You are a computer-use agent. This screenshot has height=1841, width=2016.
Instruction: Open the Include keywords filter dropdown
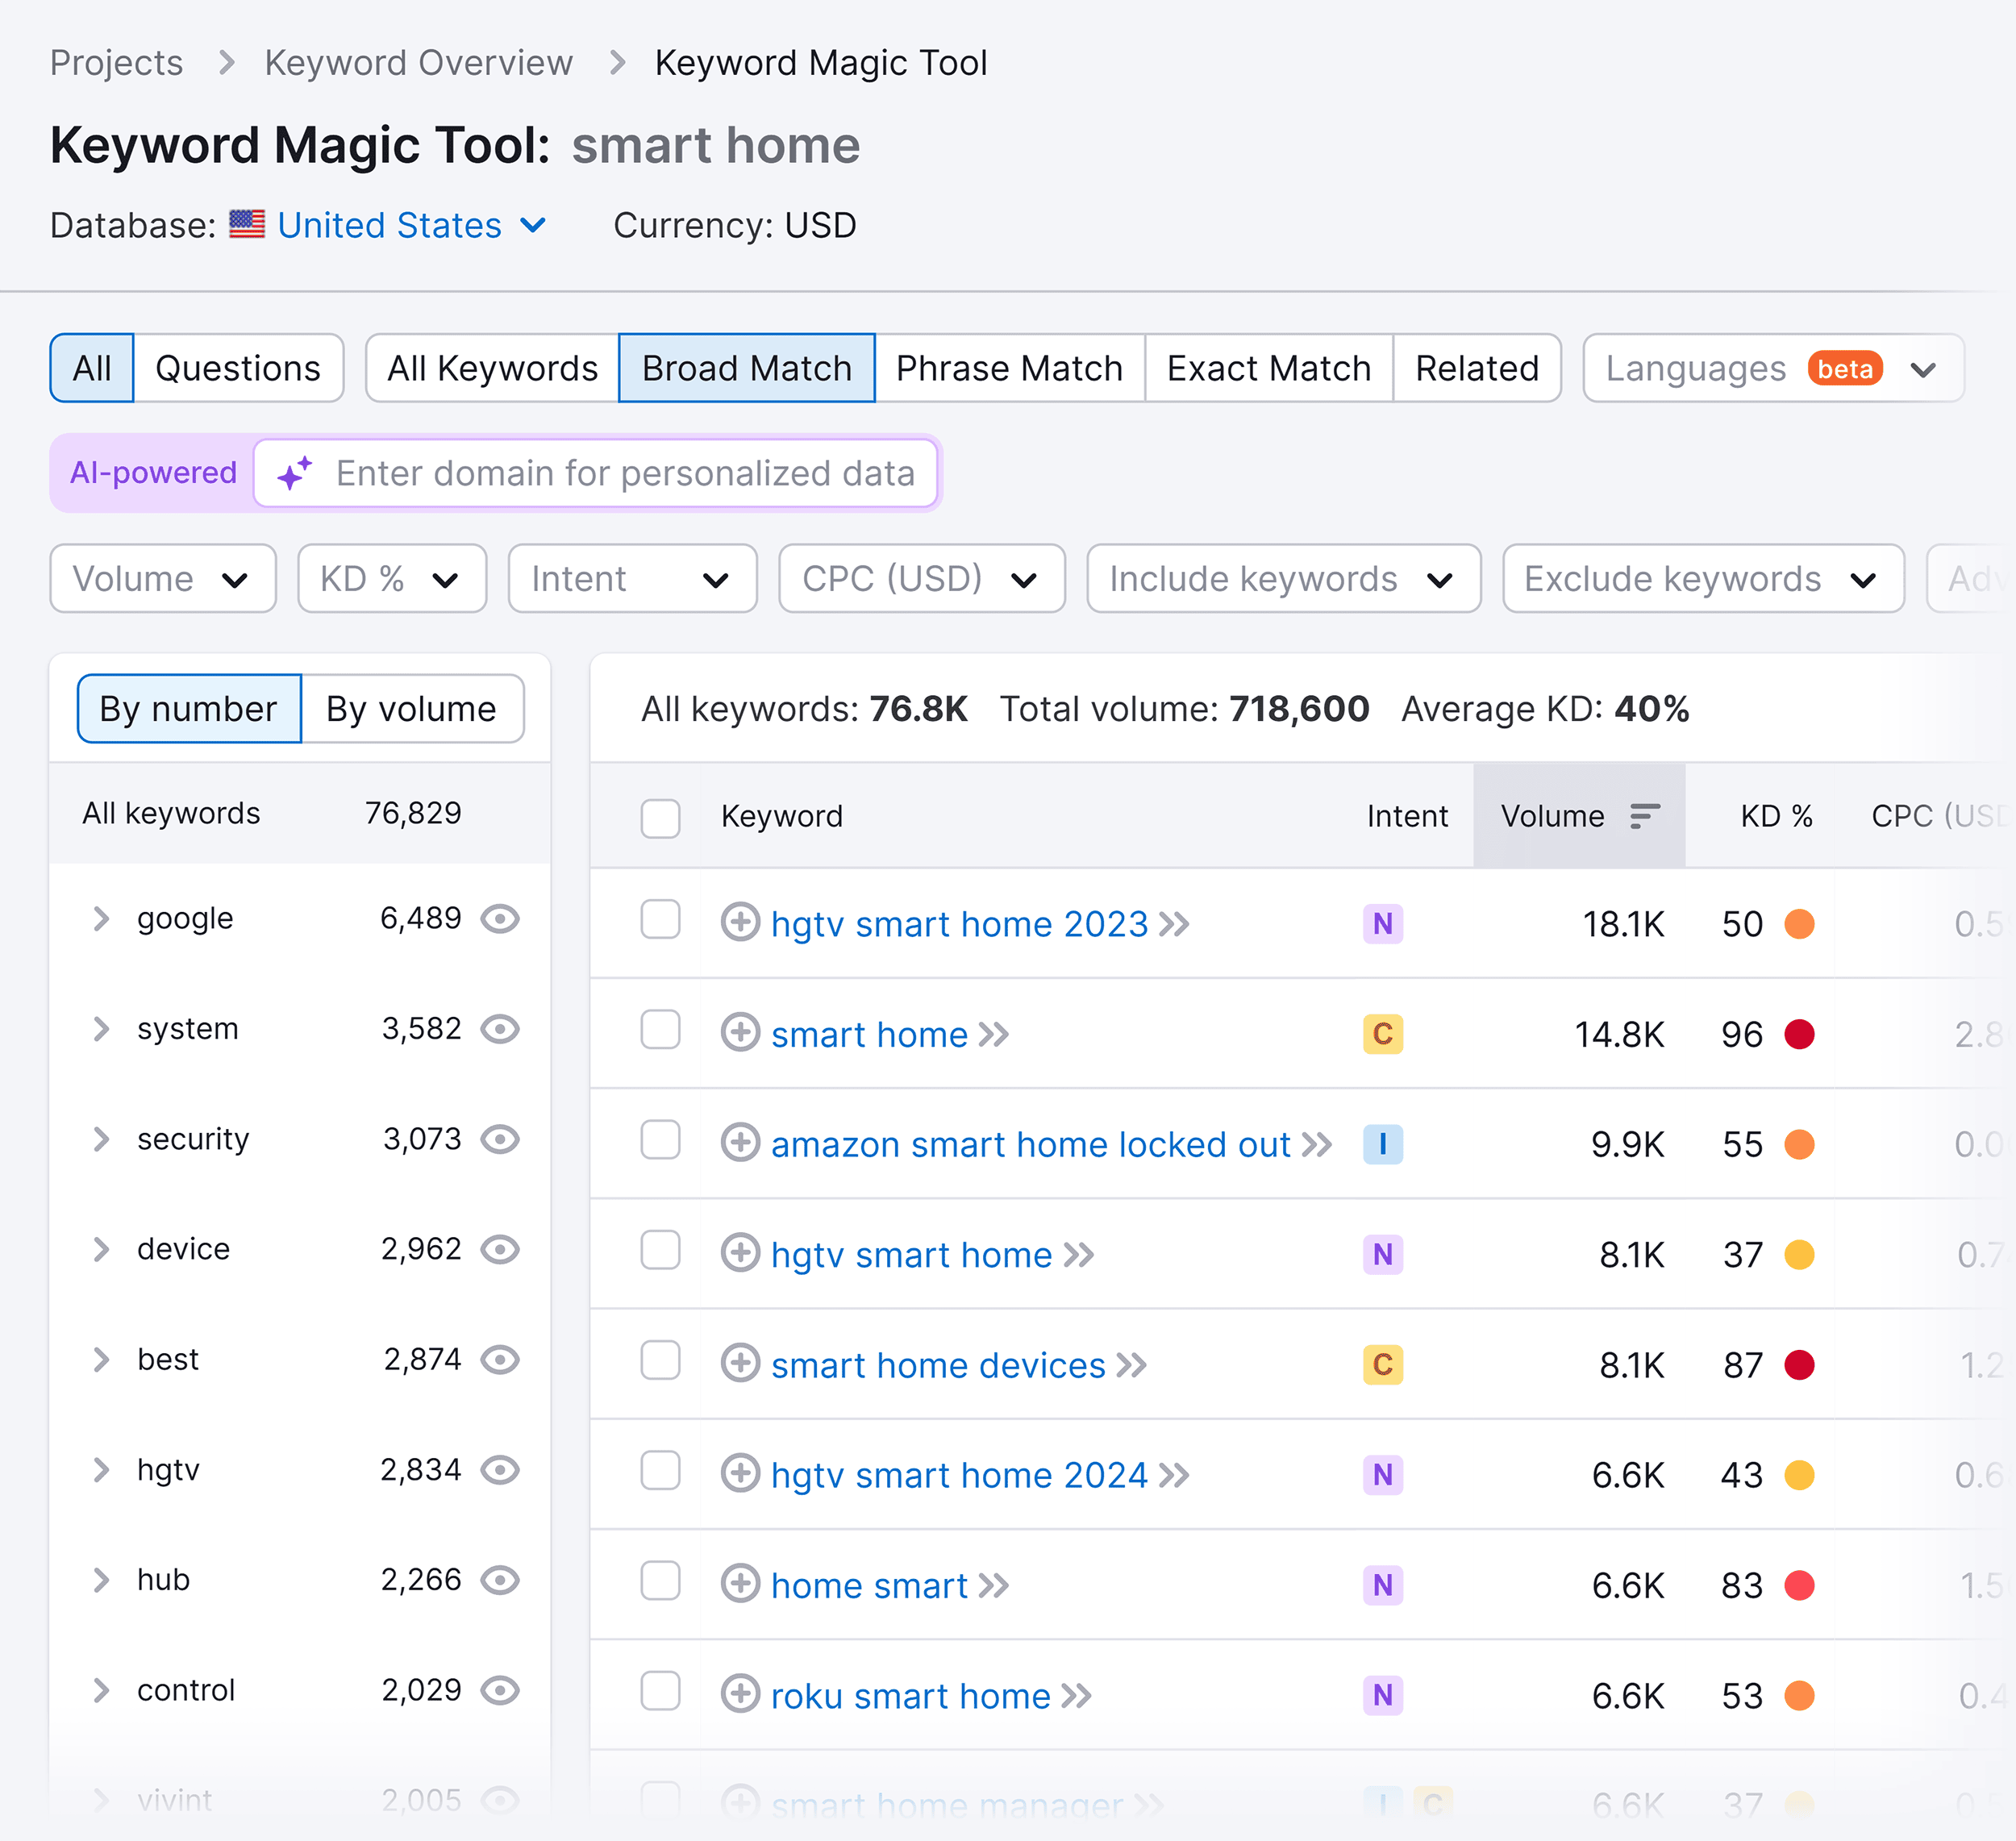(x=1283, y=578)
